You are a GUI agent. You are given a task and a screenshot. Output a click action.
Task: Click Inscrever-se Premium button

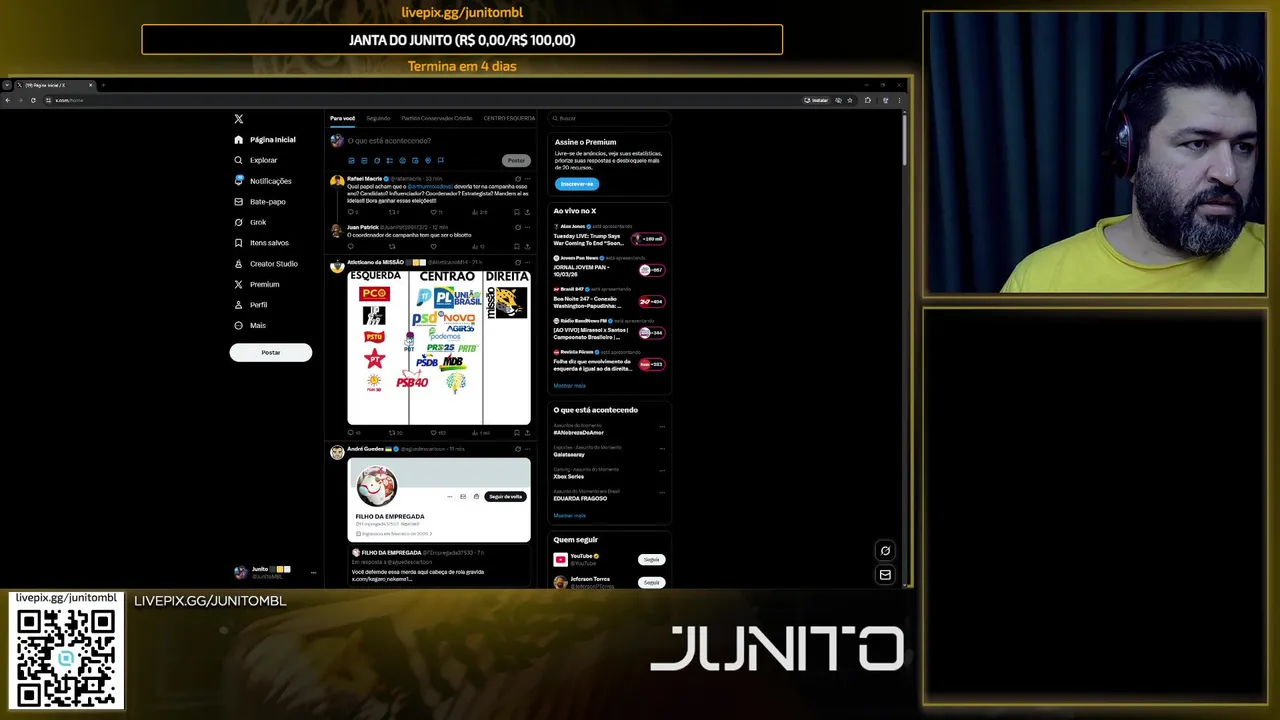(577, 184)
